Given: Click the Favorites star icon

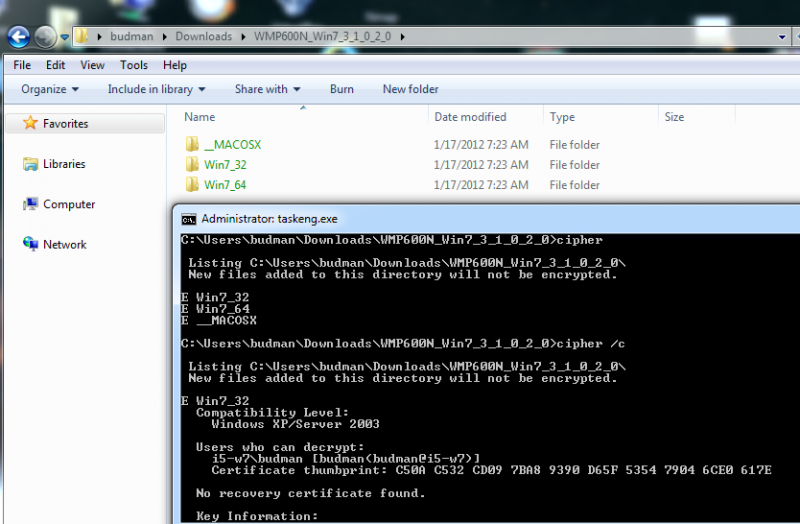Looking at the screenshot, I should pos(31,123).
